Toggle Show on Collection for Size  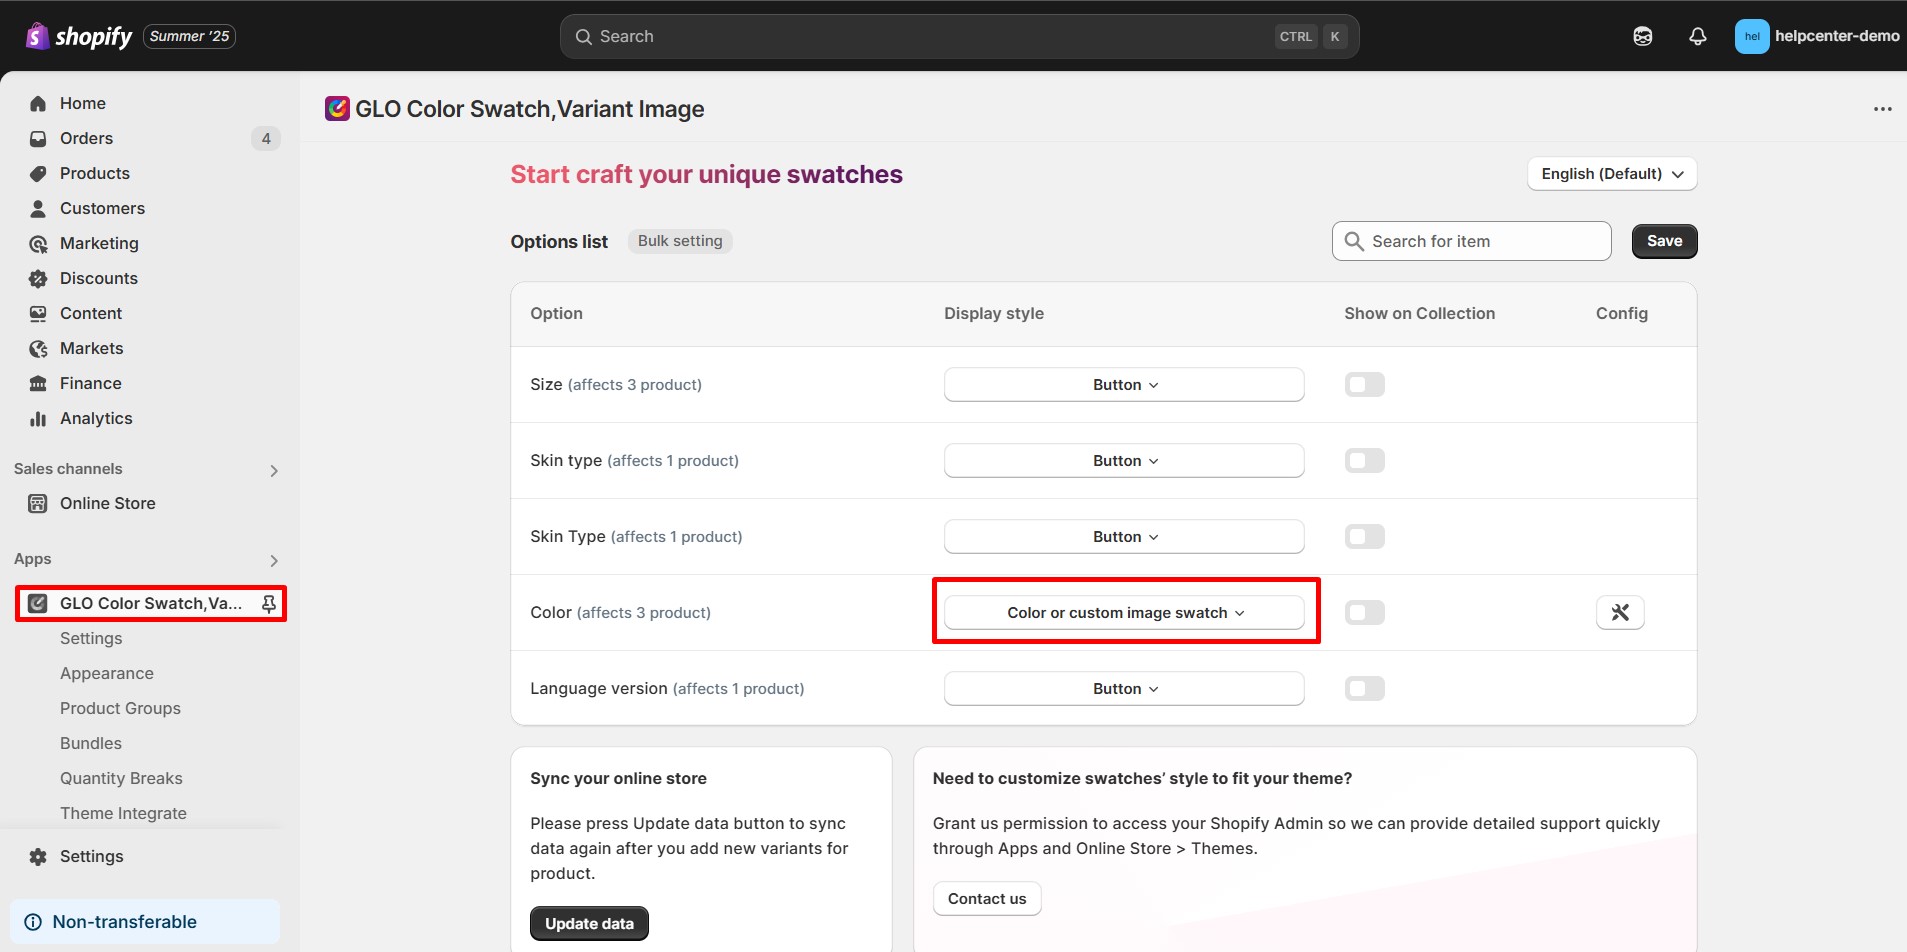click(x=1364, y=385)
